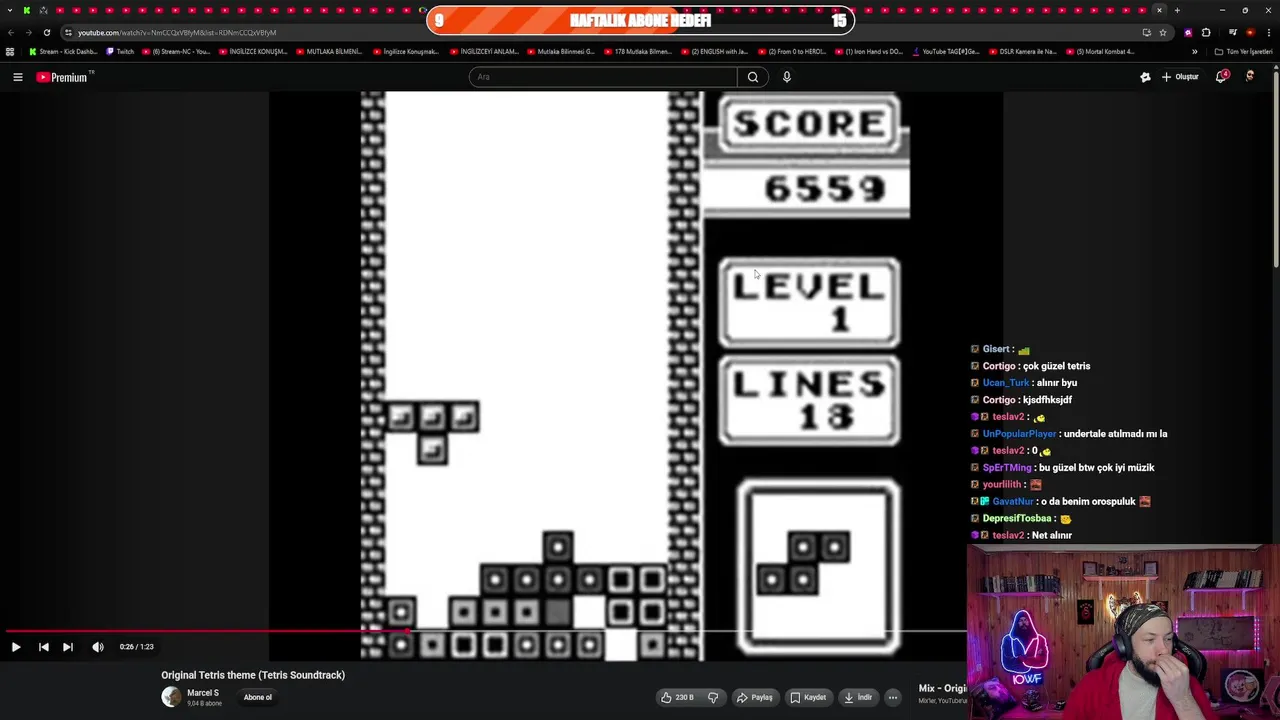Image resolution: width=1280 pixels, height=720 pixels.
Task: Dislike the video with thumbs-down
Action: pyautogui.click(x=713, y=697)
